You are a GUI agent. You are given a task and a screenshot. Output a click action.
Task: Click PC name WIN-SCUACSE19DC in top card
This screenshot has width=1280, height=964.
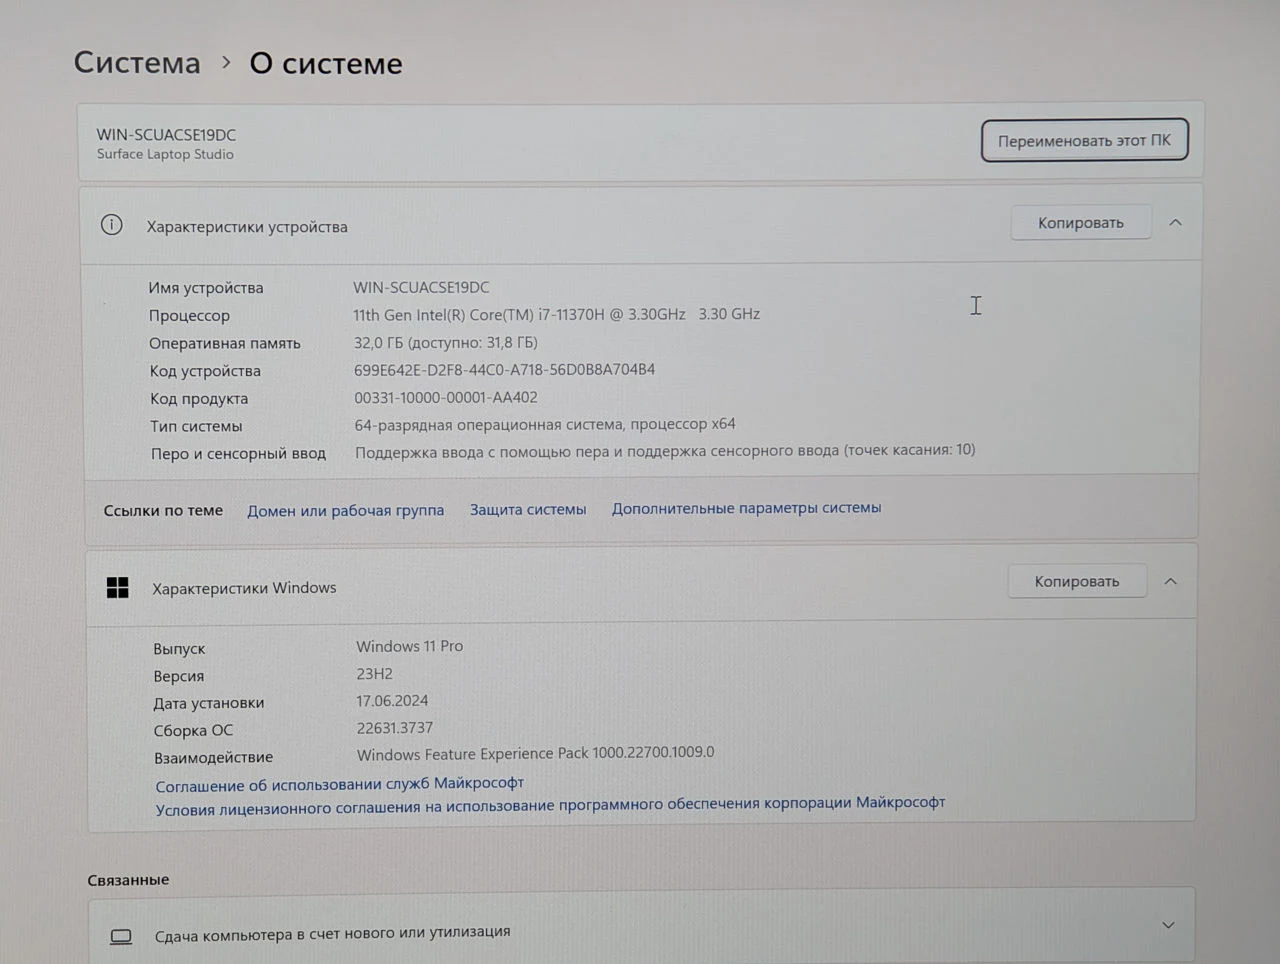coord(166,135)
